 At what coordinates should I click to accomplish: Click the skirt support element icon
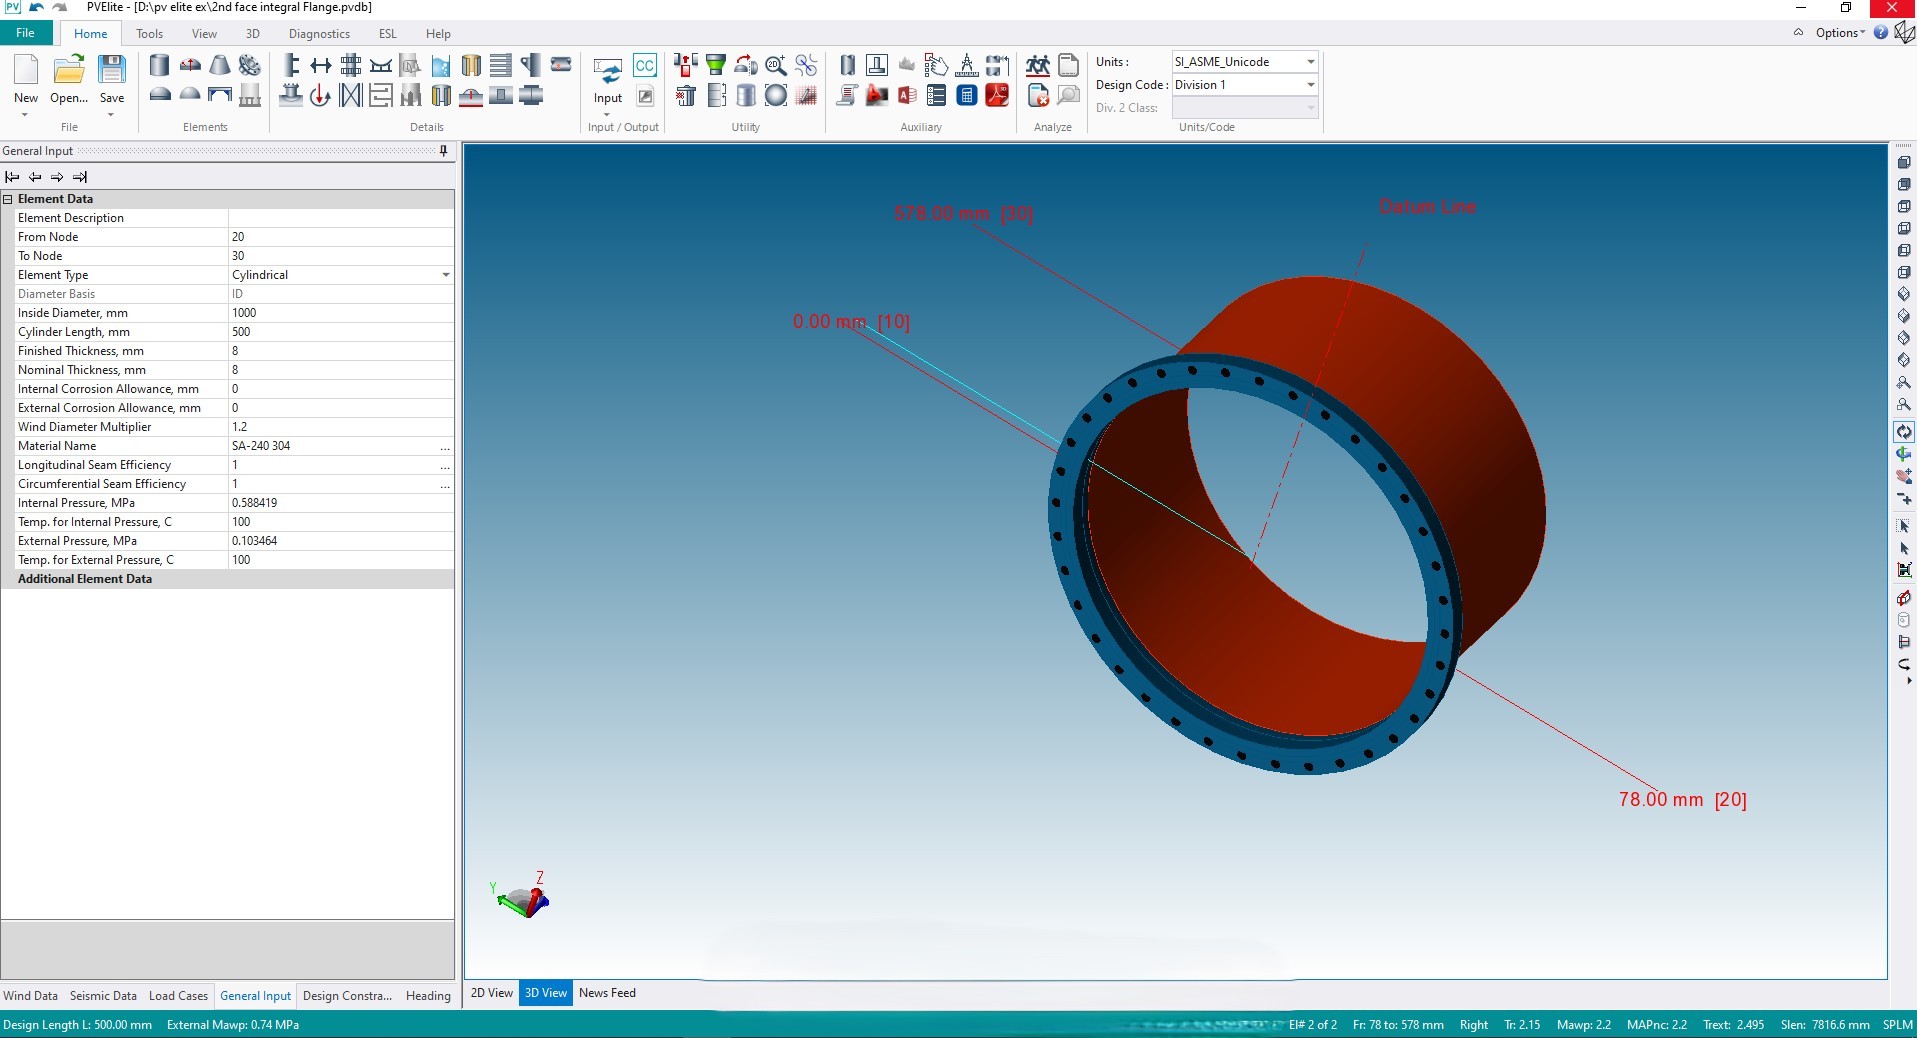[250, 96]
